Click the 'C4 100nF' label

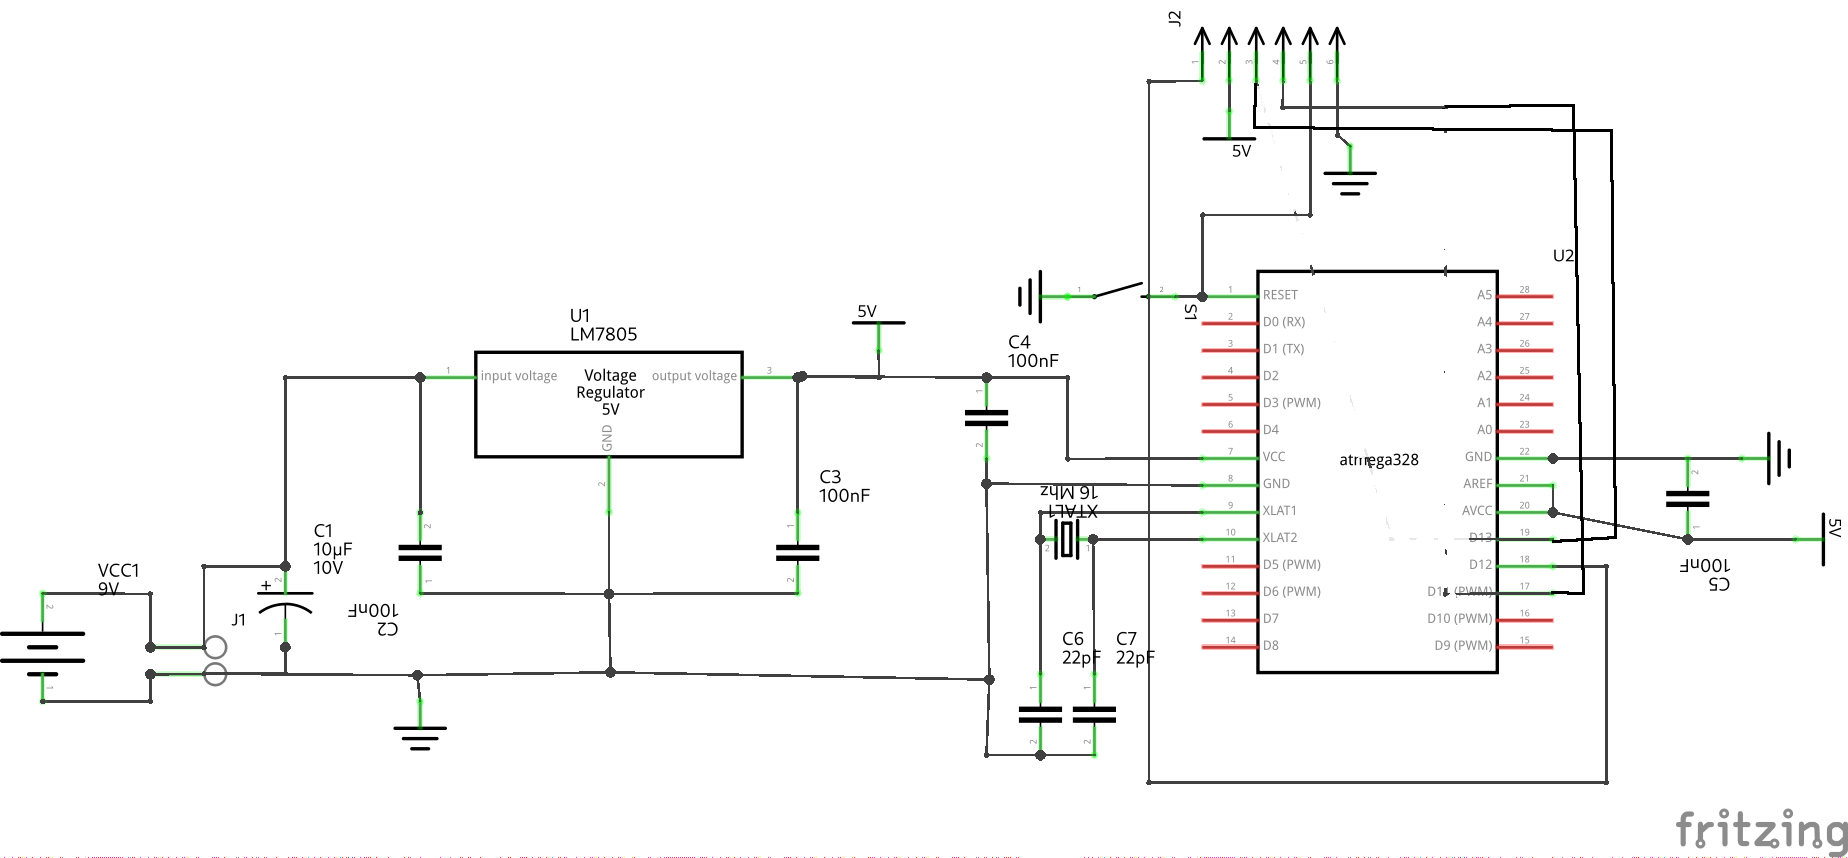click(x=1033, y=352)
